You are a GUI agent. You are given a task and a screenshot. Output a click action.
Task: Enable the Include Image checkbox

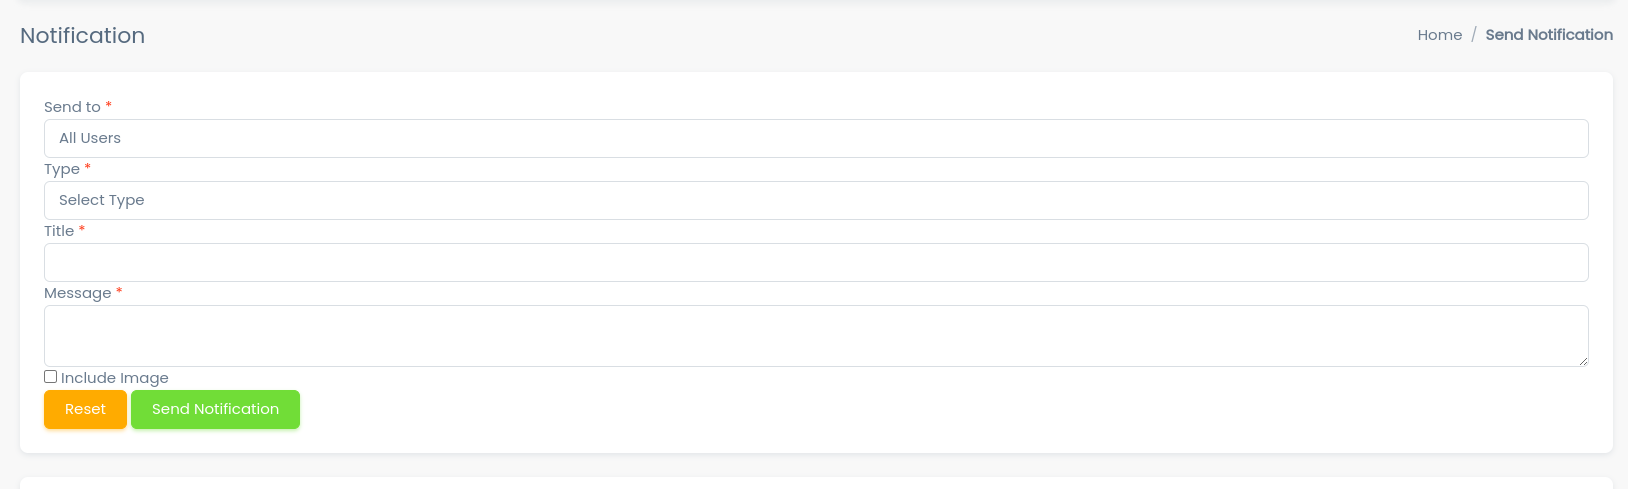51,377
